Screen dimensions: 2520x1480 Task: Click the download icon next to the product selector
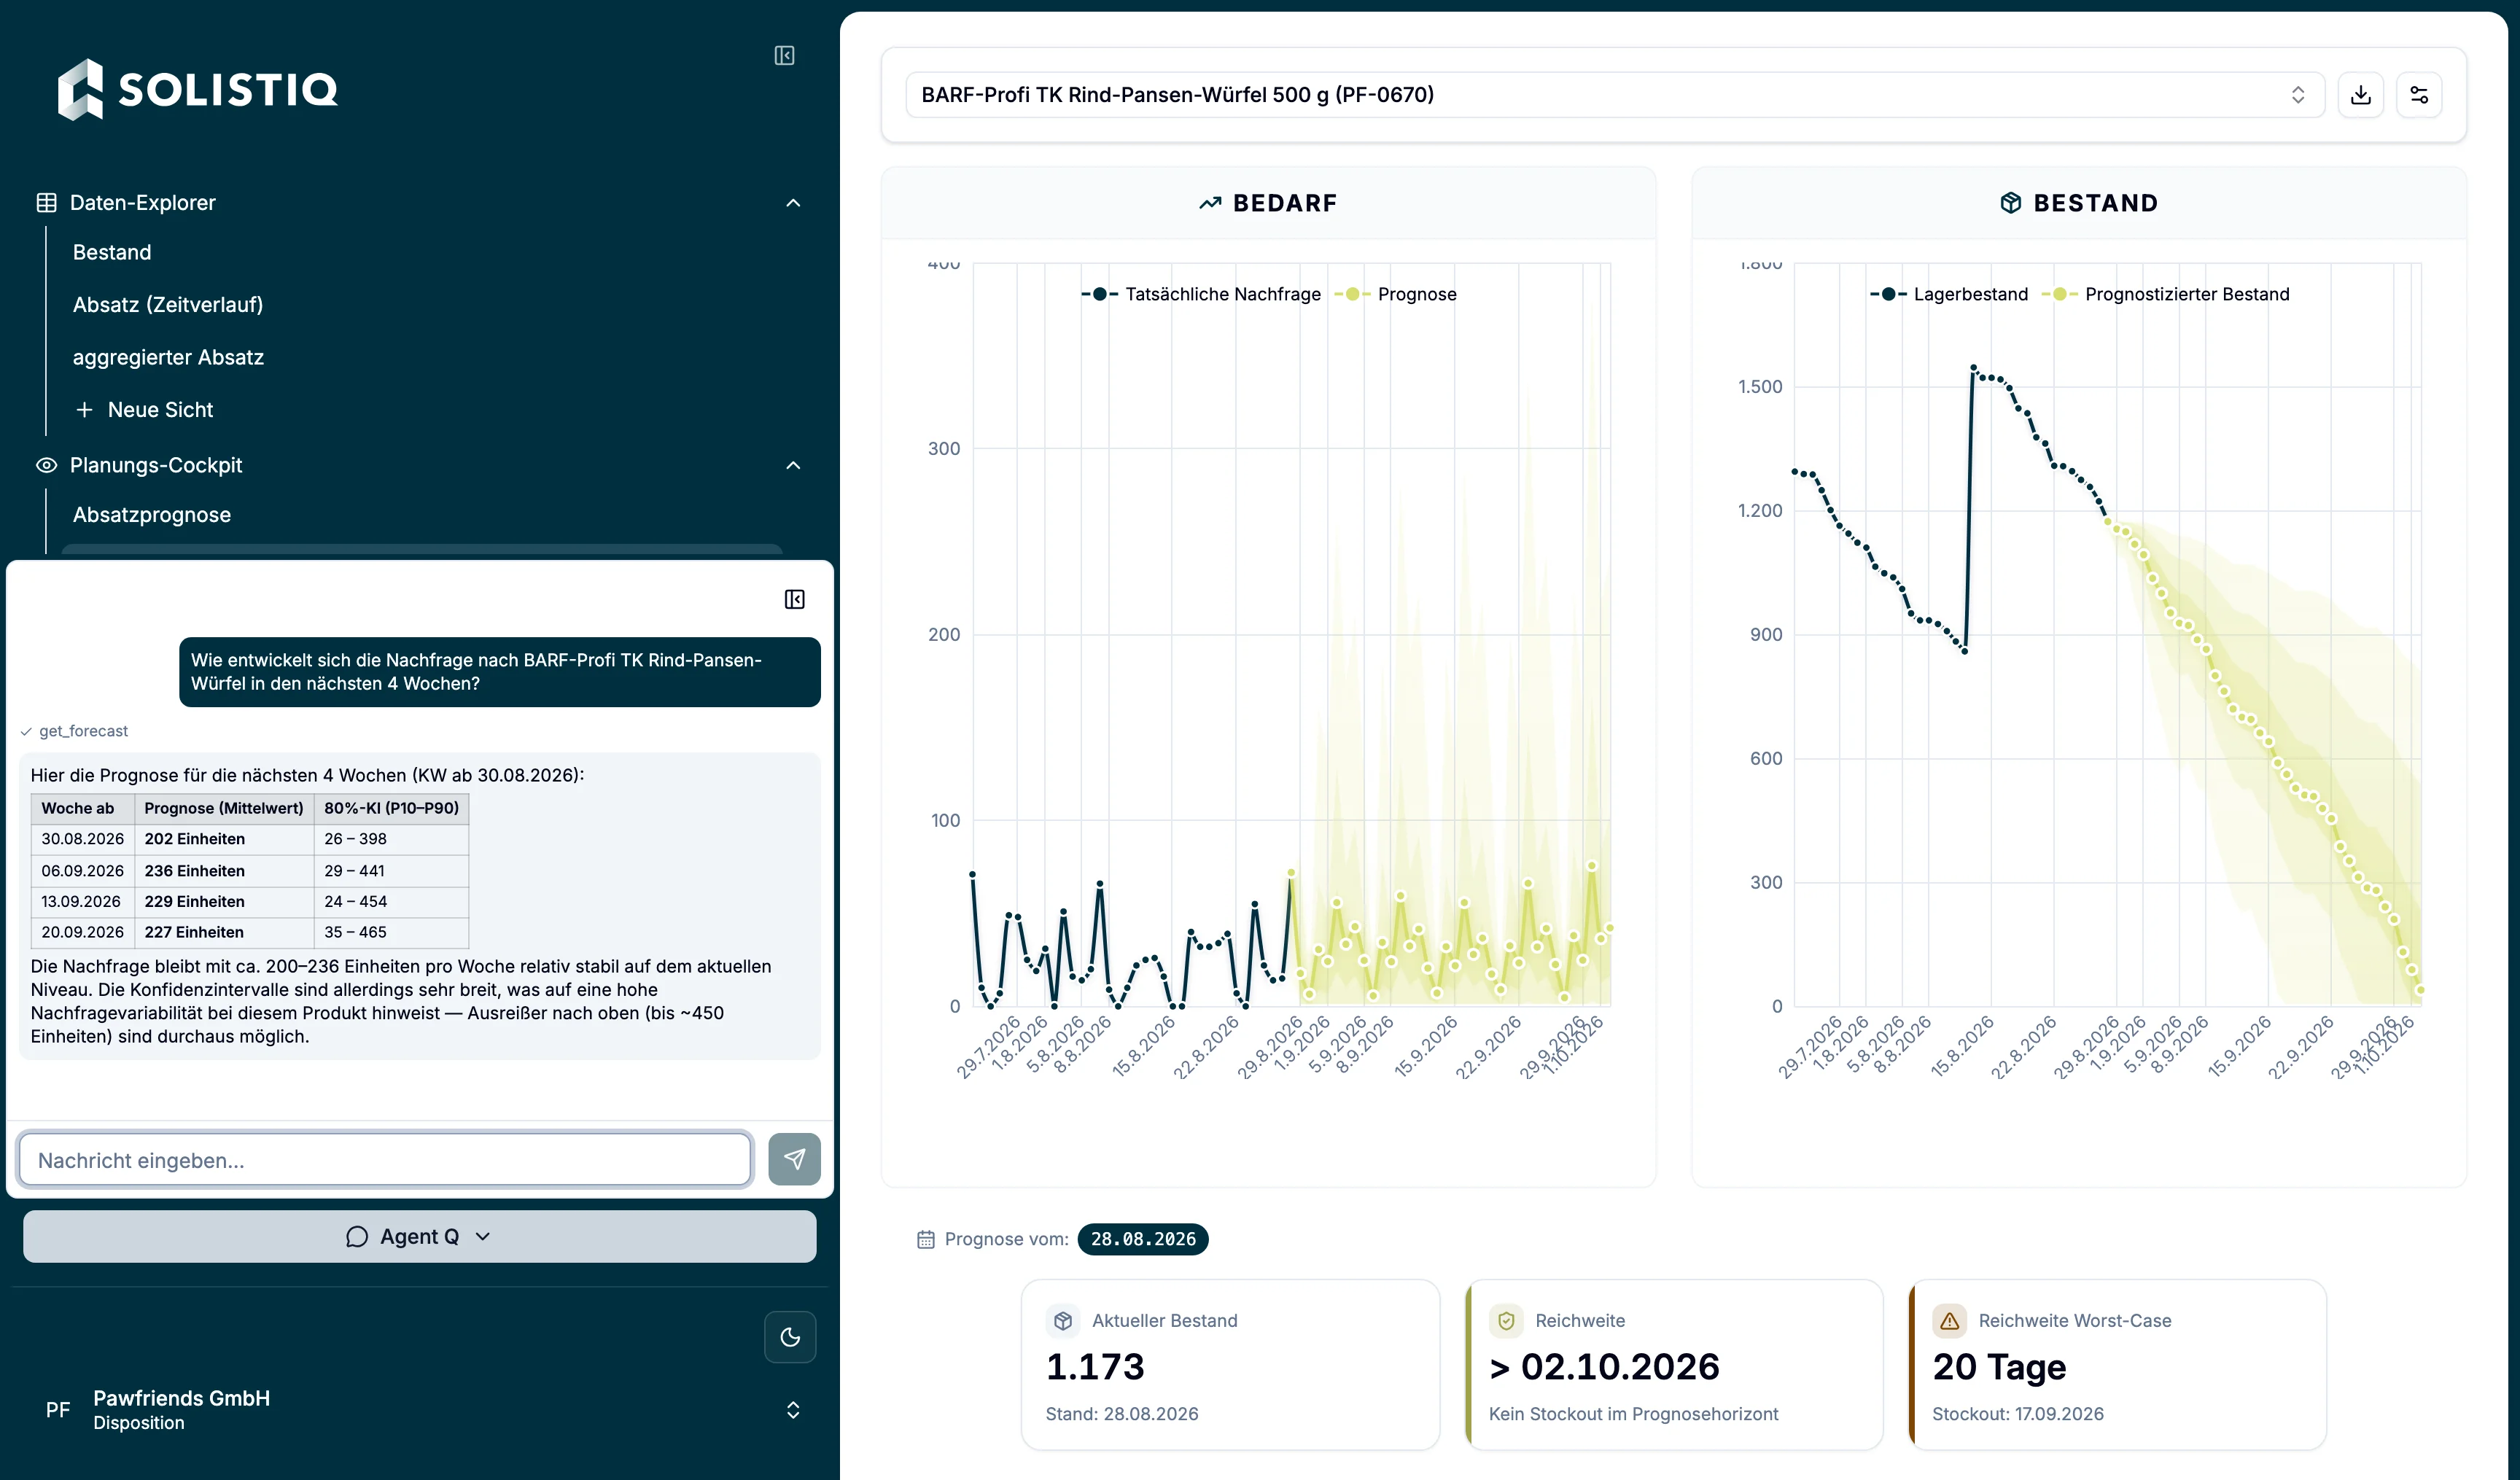(2360, 95)
